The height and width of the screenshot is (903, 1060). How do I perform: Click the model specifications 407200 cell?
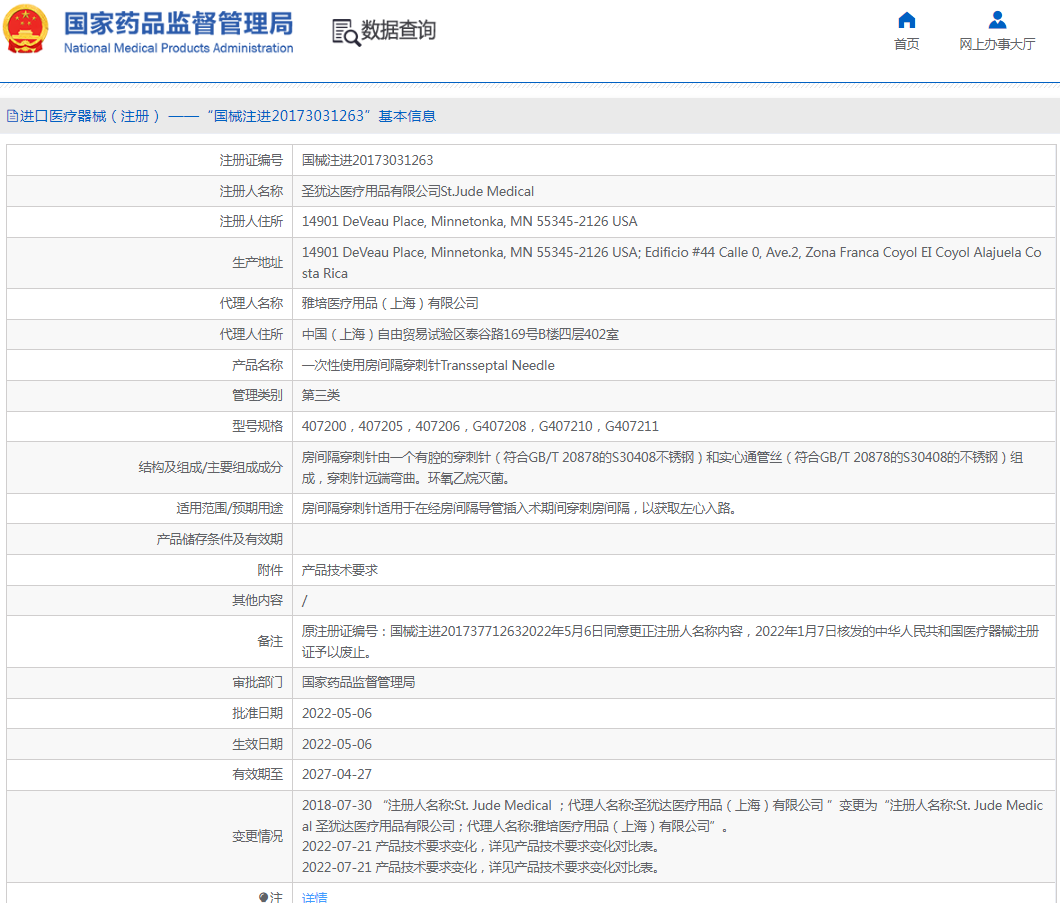click(480, 426)
